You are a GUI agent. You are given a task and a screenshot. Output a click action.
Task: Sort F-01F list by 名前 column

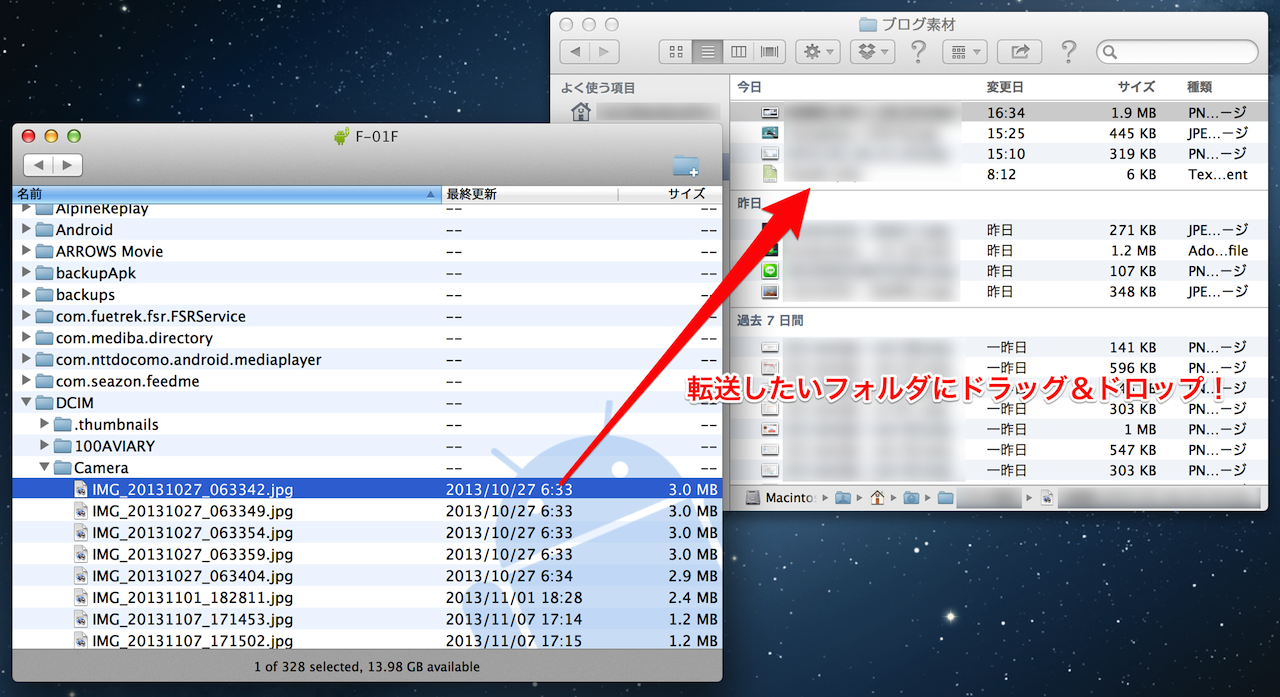click(227, 194)
